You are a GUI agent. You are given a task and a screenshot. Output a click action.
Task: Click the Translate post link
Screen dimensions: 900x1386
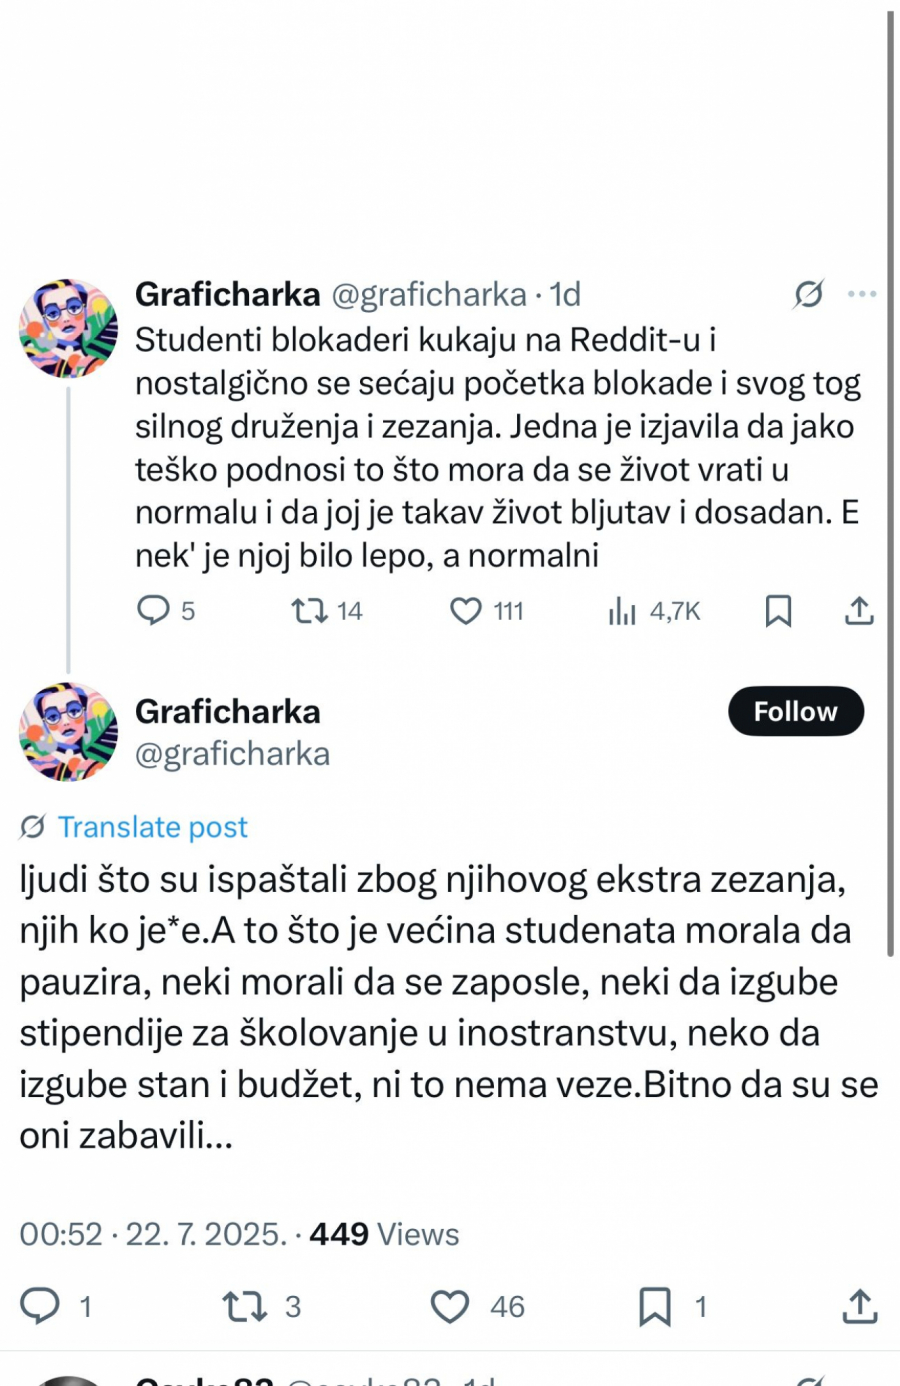click(153, 827)
